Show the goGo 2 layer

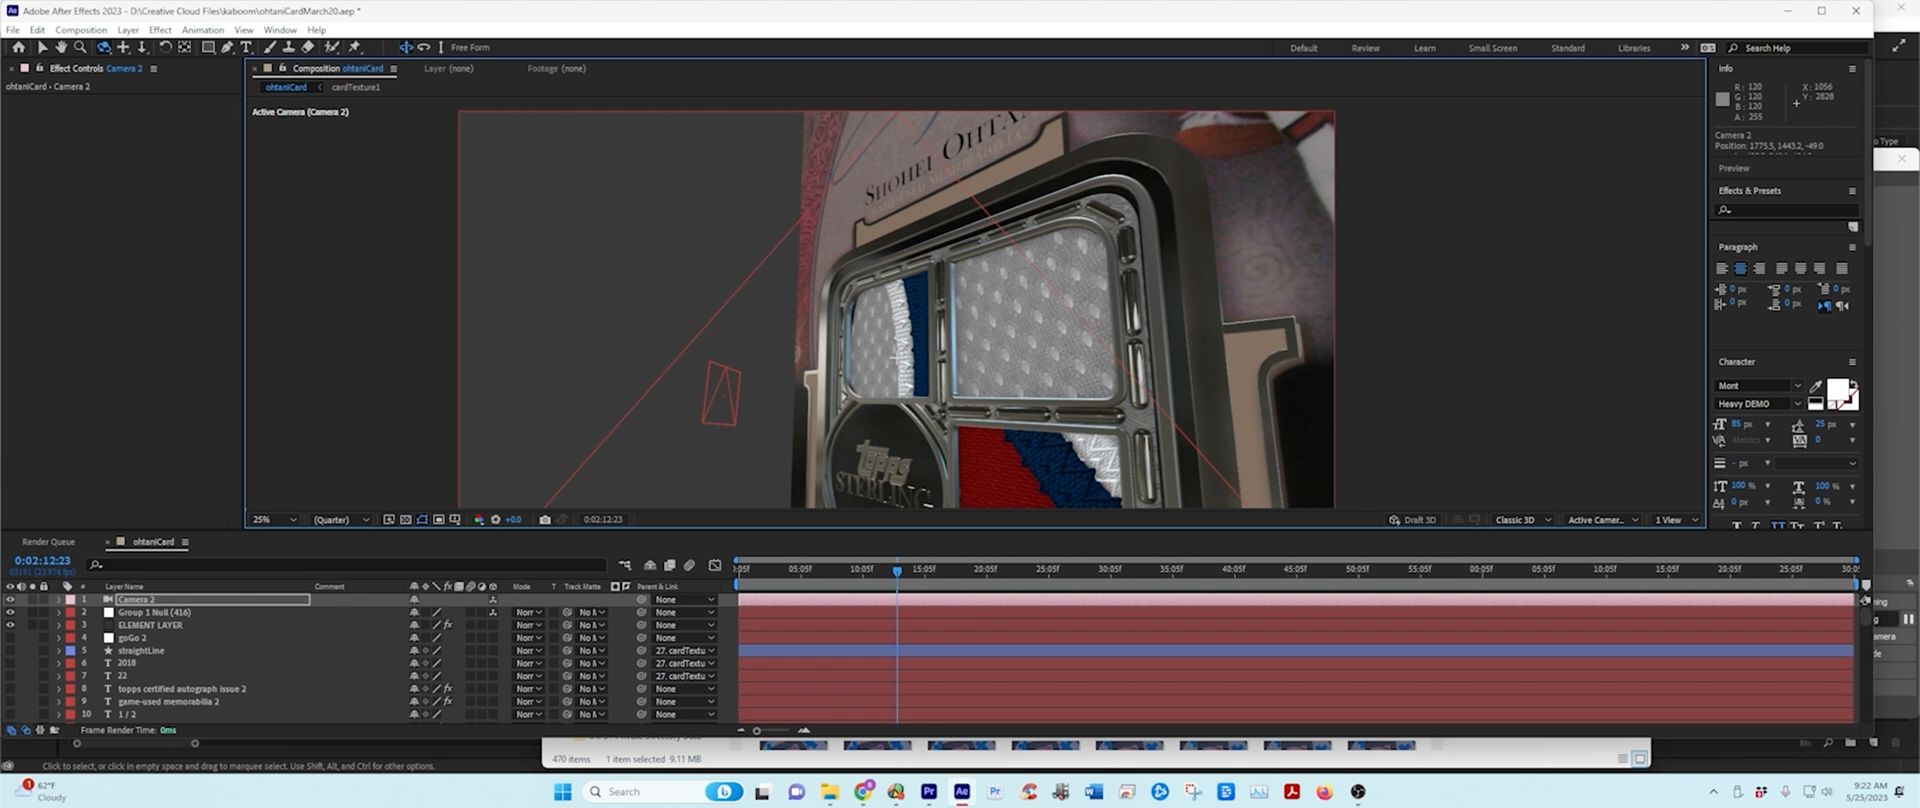10,638
